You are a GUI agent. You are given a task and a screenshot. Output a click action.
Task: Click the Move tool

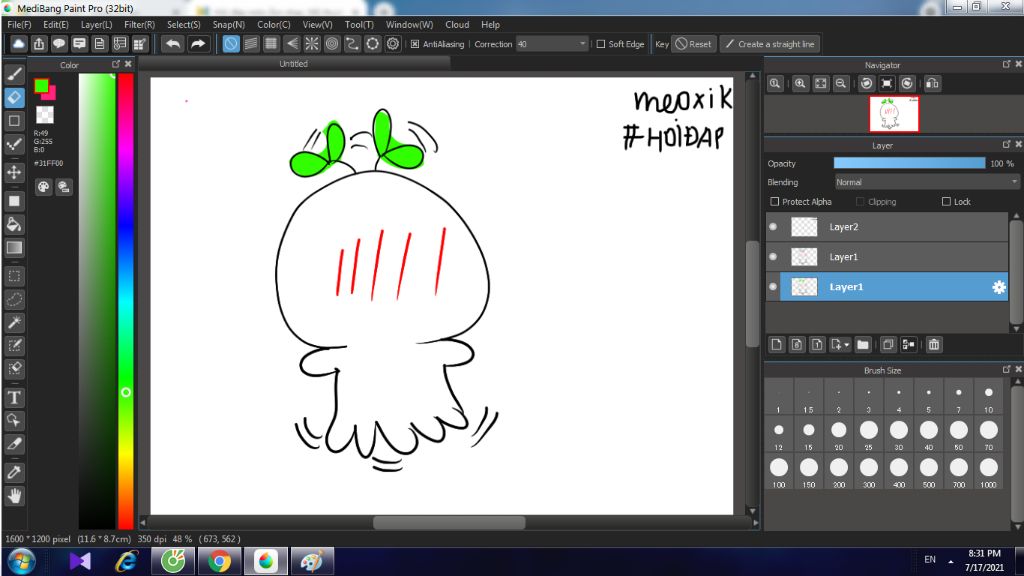(x=14, y=172)
